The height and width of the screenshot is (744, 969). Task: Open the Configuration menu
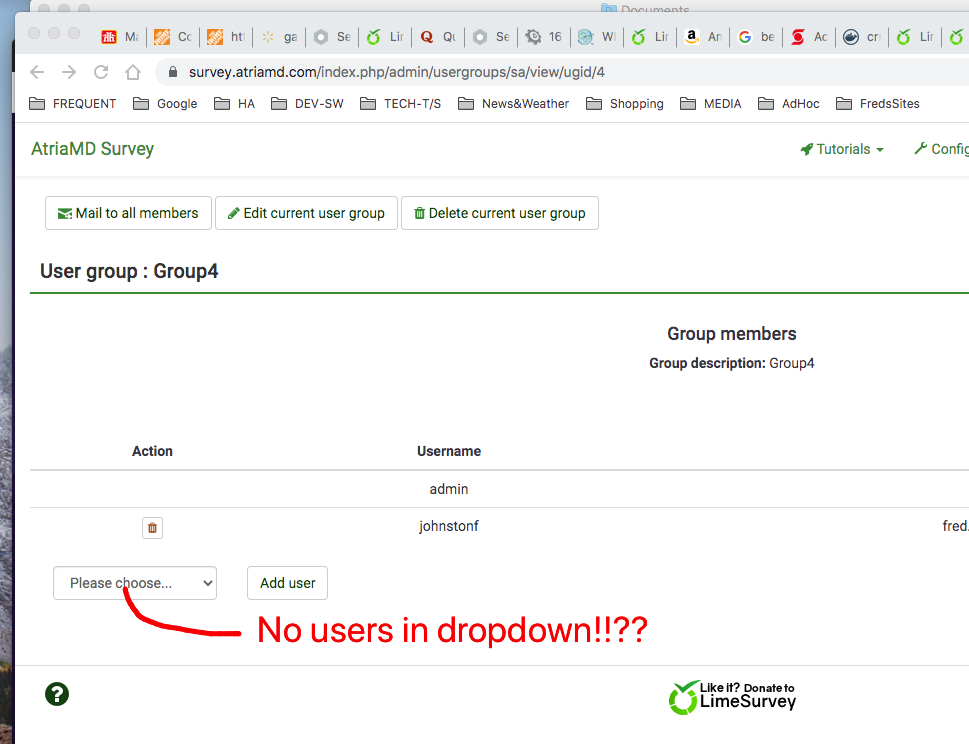pyautogui.click(x=940, y=149)
